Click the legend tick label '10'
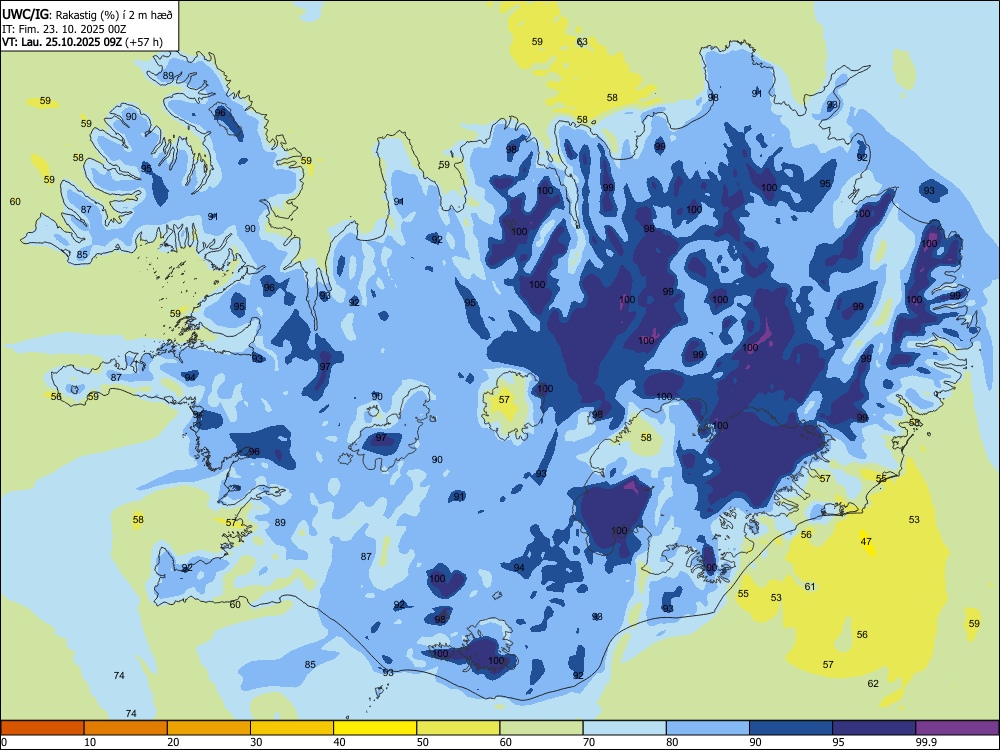Screen dimensions: 1000x750 click(90, 742)
